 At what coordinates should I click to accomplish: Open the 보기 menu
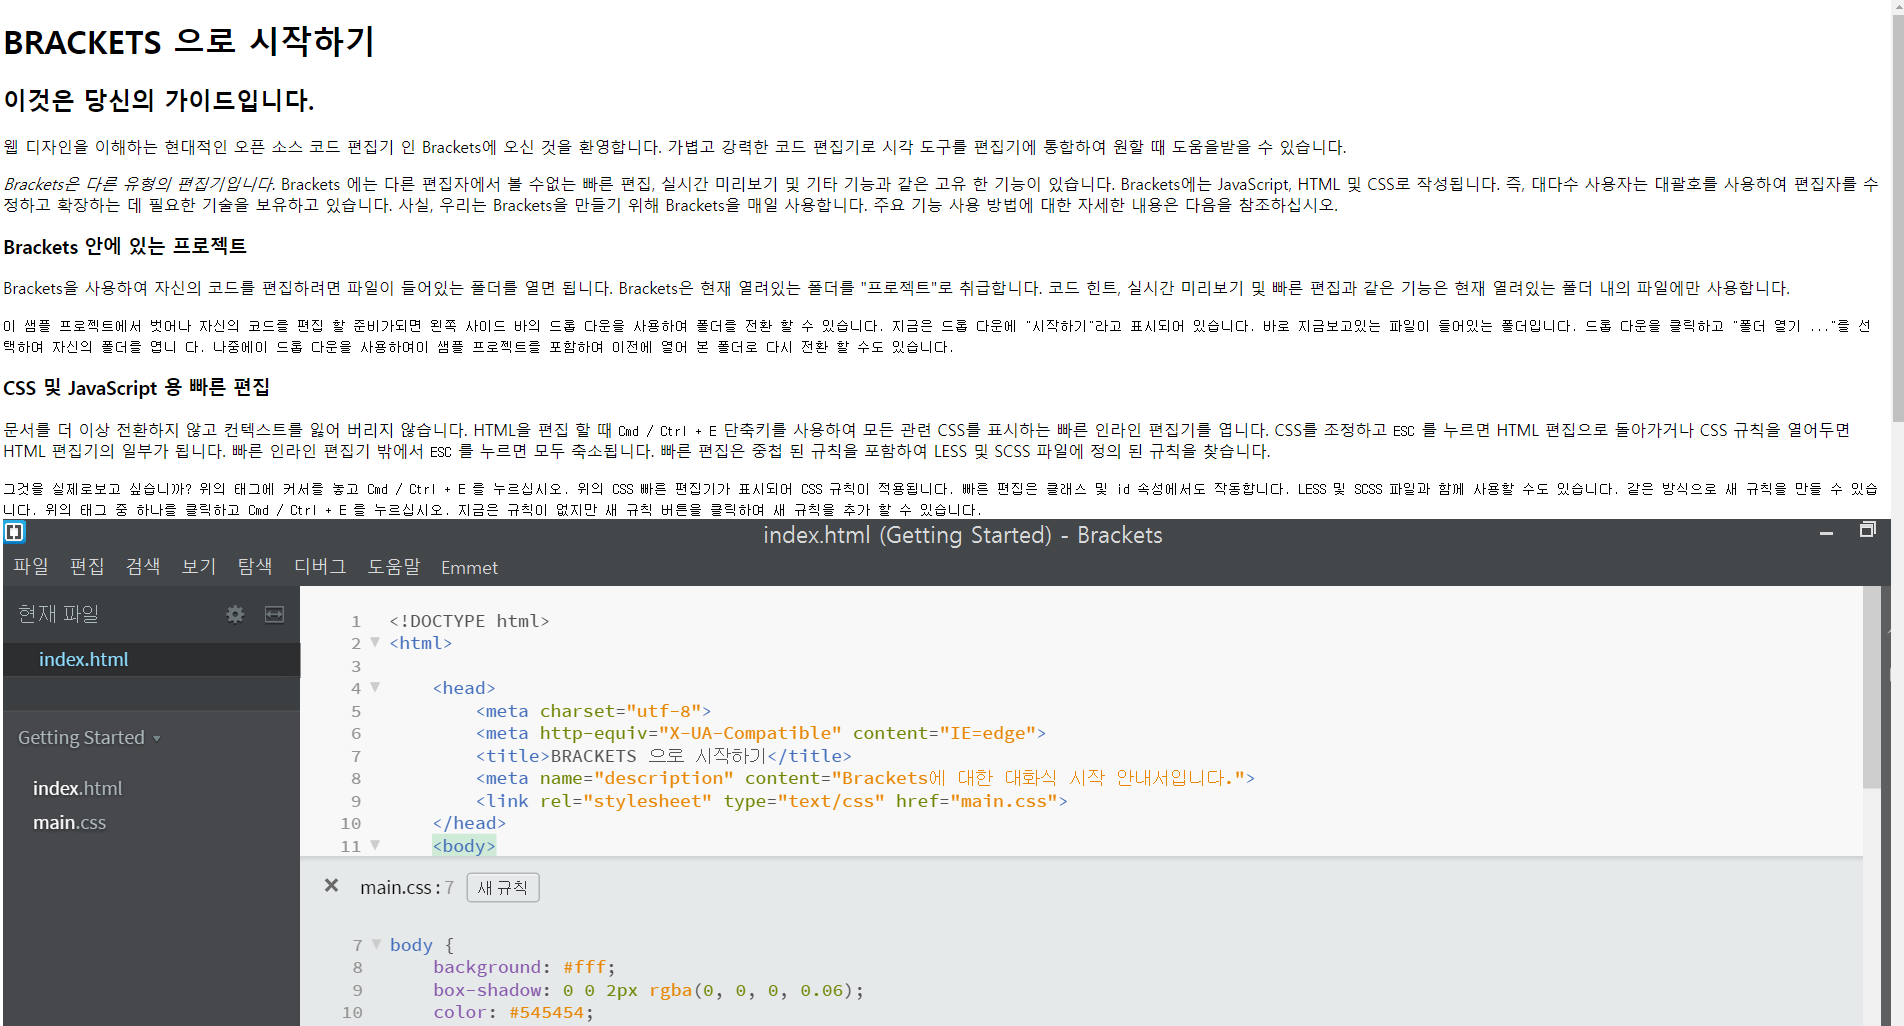pos(199,567)
